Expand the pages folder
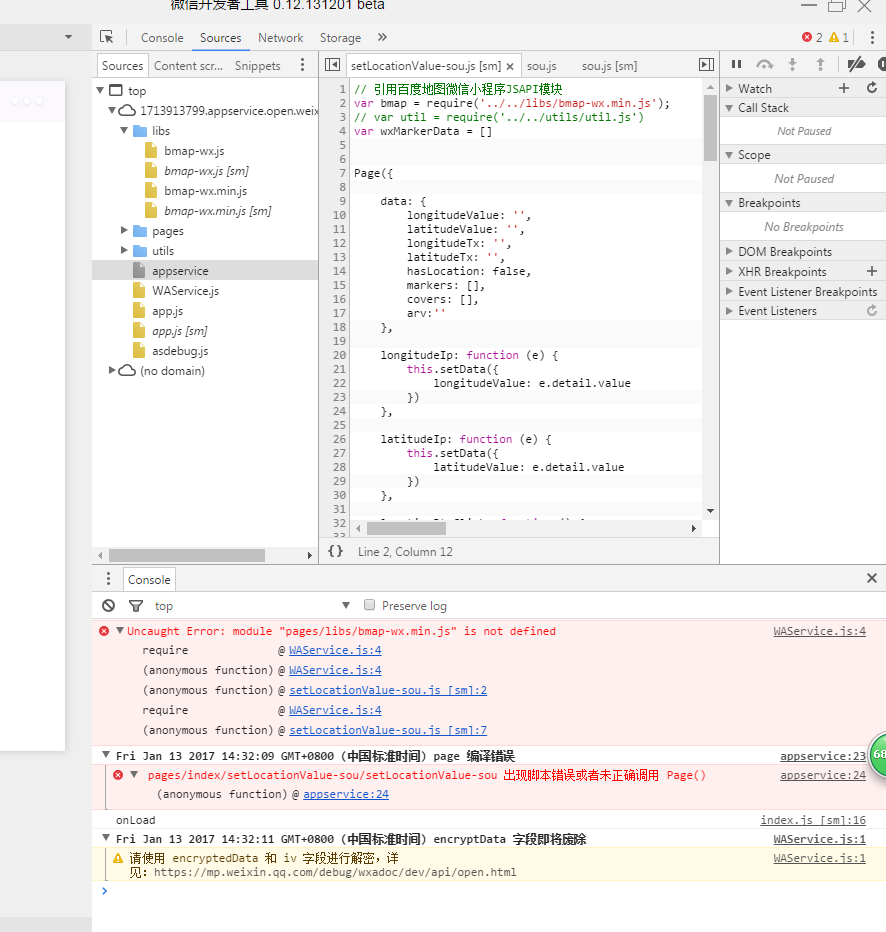 point(126,231)
